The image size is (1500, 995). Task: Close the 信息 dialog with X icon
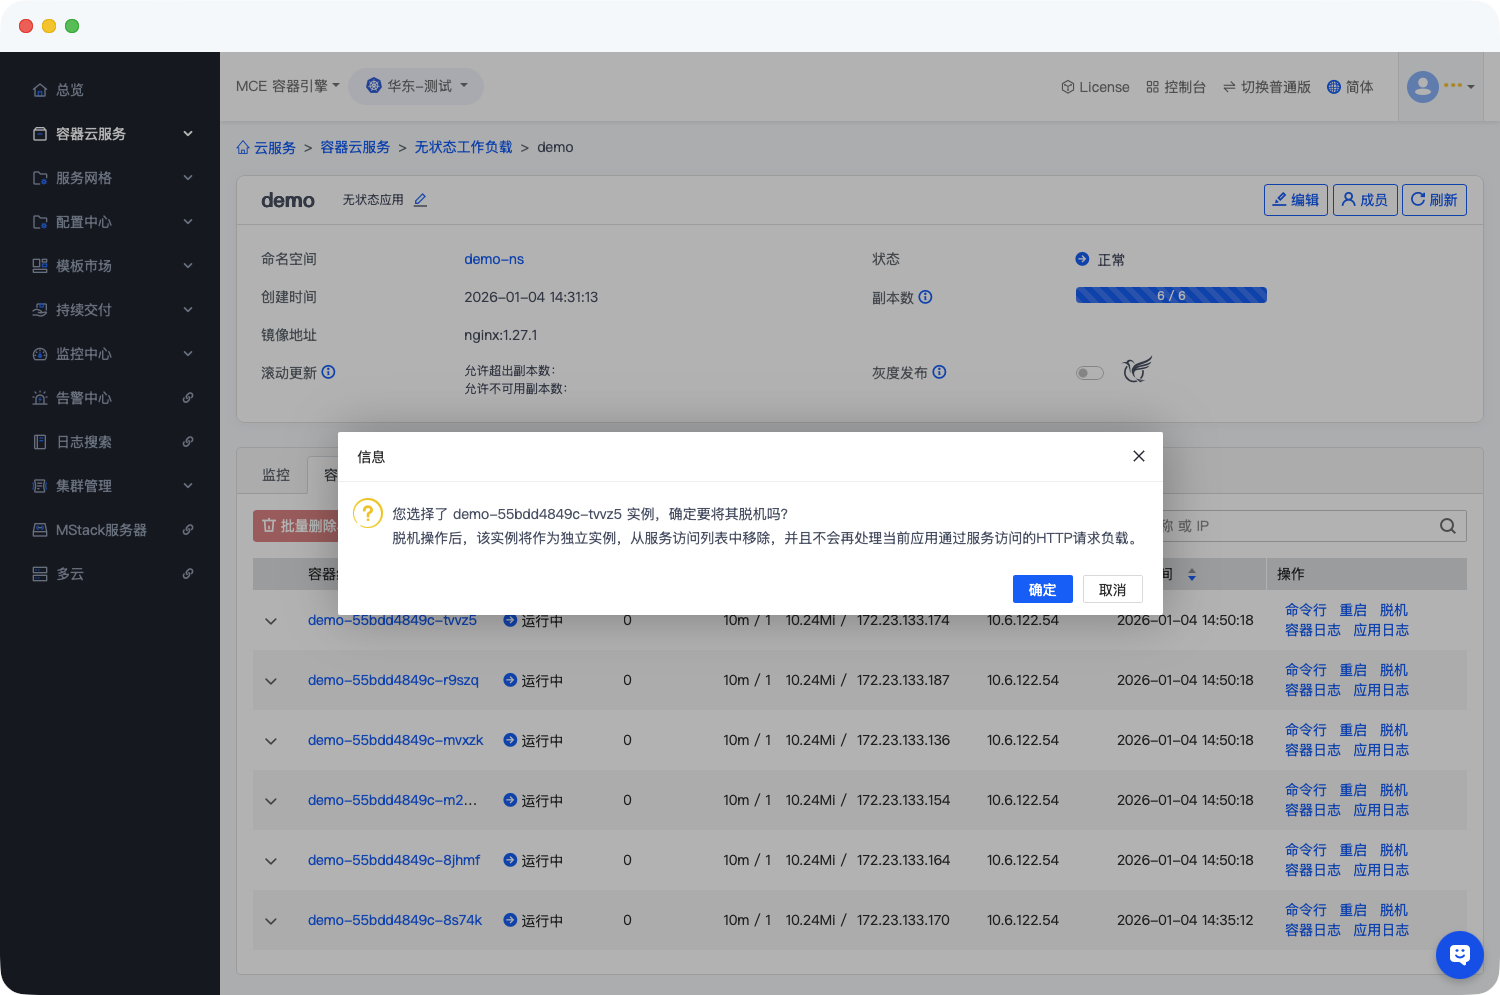click(1138, 456)
